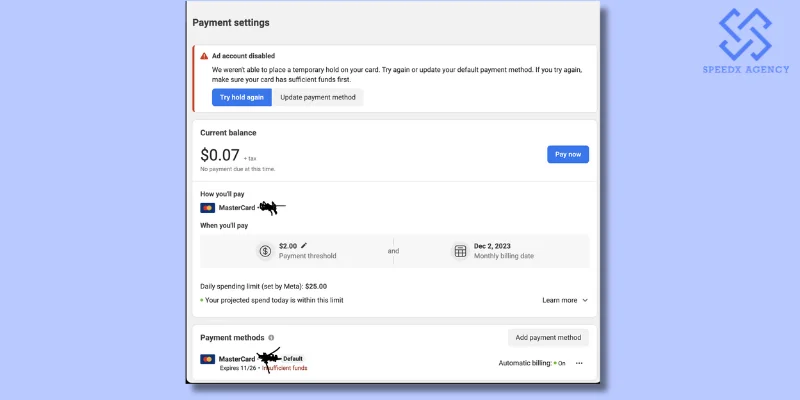
Task: Click the Default badge on the MasterCard
Action: click(292, 358)
